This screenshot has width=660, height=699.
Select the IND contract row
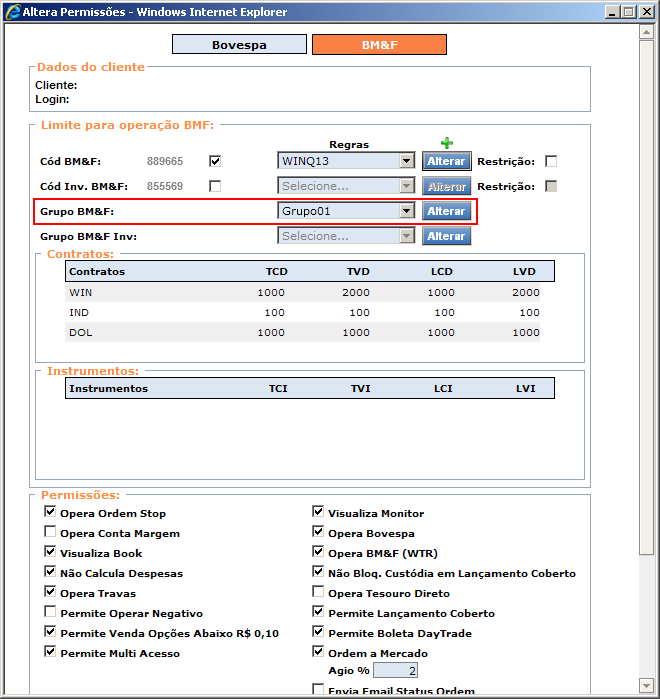(x=302, y=312)
